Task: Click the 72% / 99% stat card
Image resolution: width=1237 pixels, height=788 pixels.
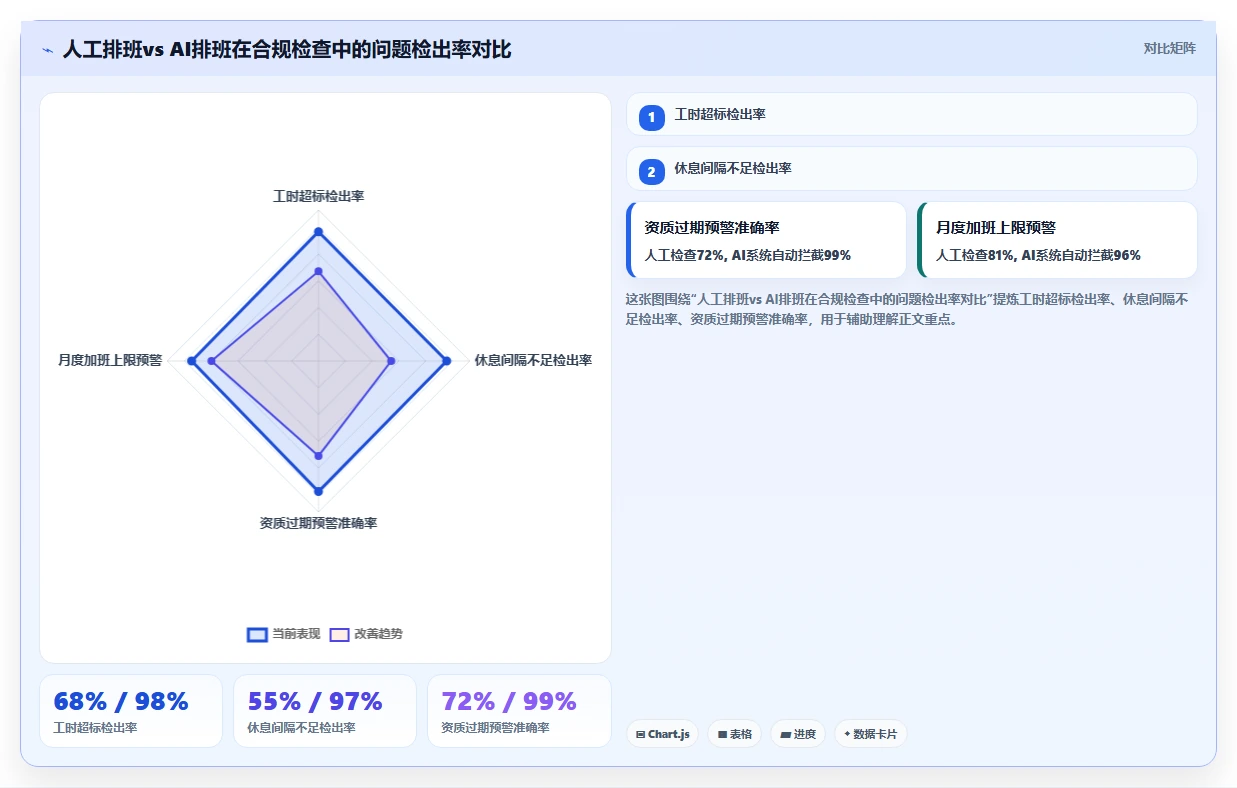Action: [519, 711]
